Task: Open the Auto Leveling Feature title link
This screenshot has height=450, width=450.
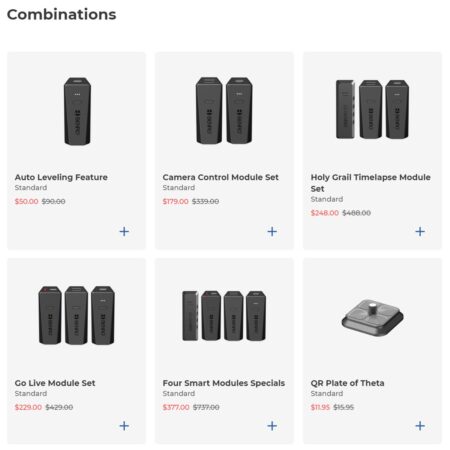Action: click(61, 177)
